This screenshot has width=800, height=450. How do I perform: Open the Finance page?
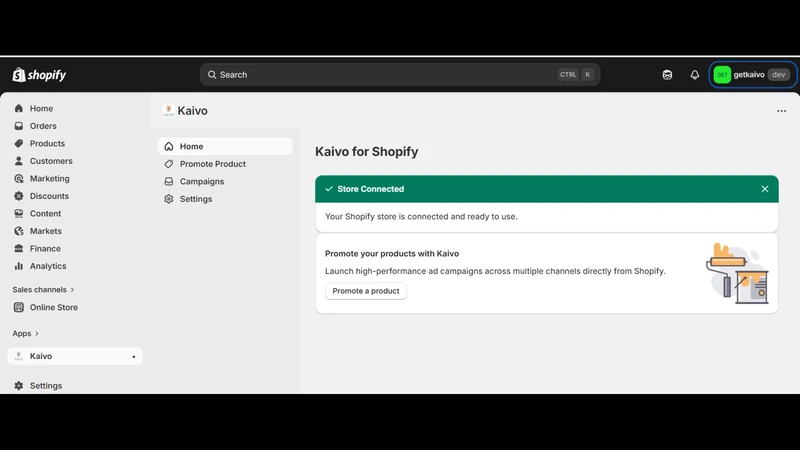[45, 248]
